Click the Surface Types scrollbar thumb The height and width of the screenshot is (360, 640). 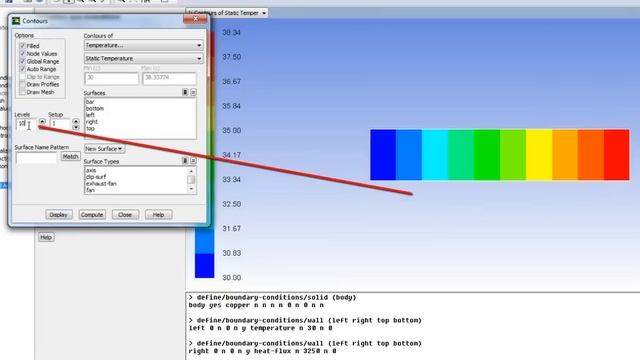(191, 180)
